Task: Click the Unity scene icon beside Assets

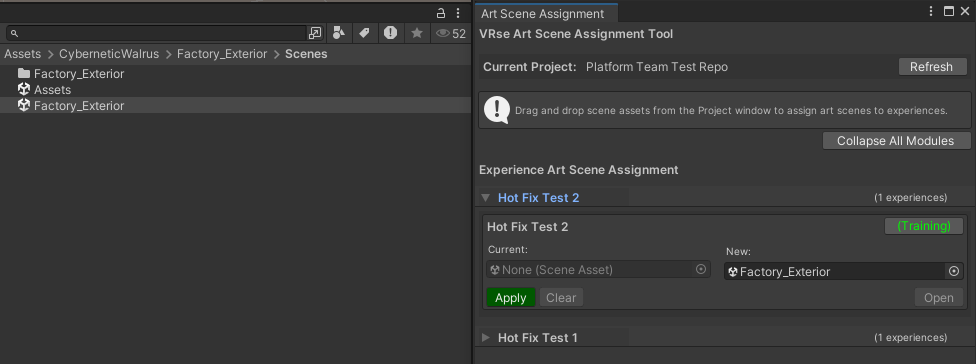Action: click(24, 89)
